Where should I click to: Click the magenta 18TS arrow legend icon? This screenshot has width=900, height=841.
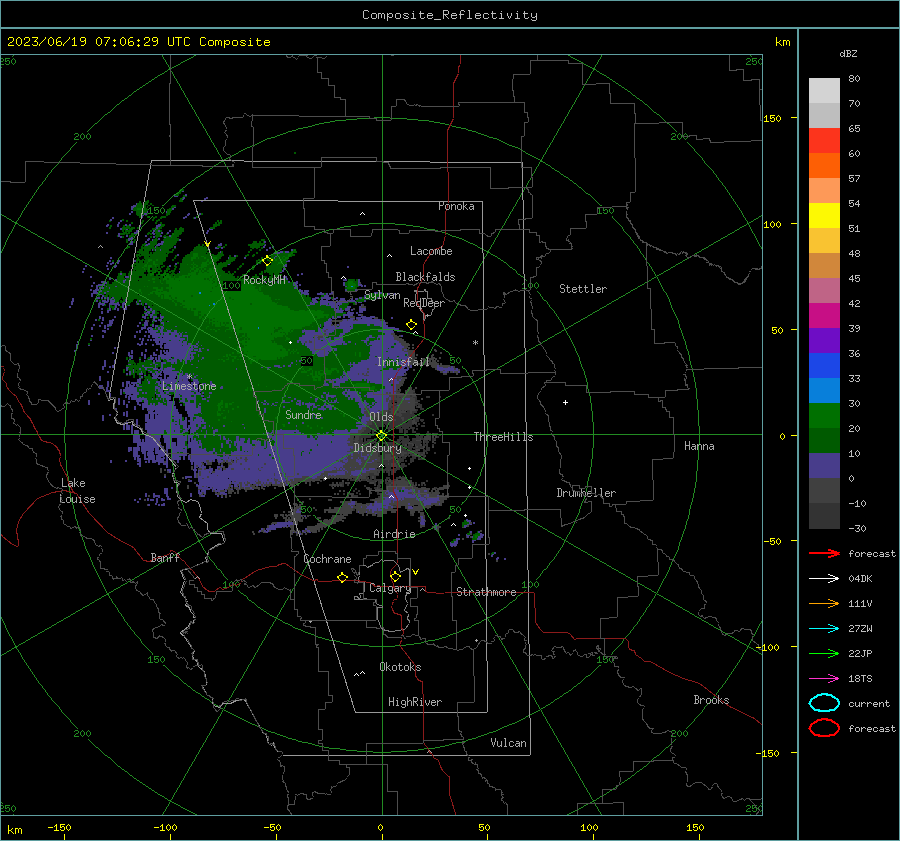pos(824,679)
